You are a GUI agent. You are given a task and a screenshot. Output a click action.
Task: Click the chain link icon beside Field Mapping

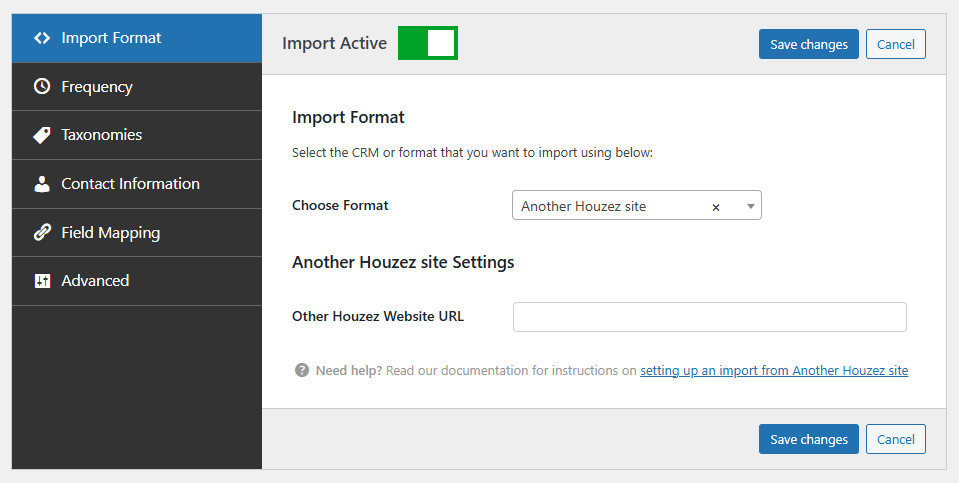click(42, 233)
